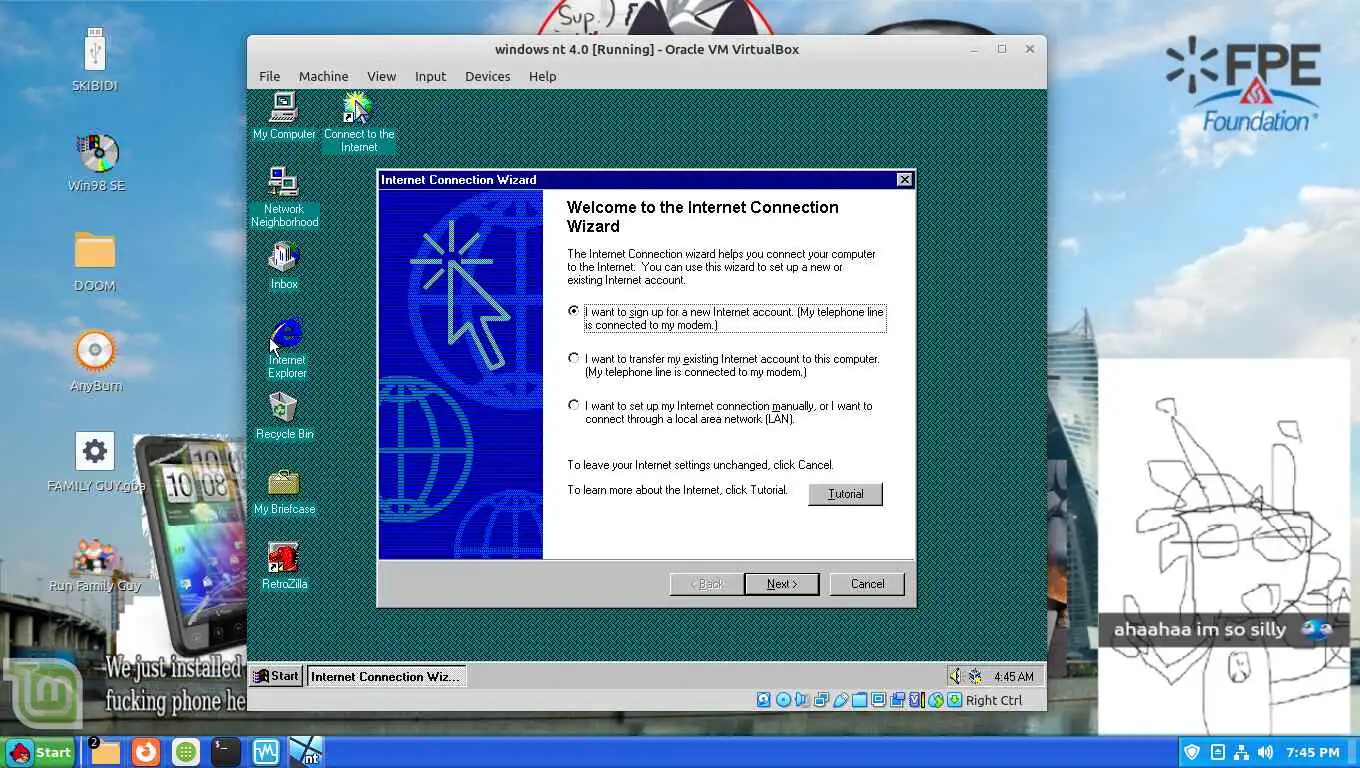Click the VirtualBox display settings indicator
The height and width of the screenshot is (768, 1360).
(x=878, y=700)
